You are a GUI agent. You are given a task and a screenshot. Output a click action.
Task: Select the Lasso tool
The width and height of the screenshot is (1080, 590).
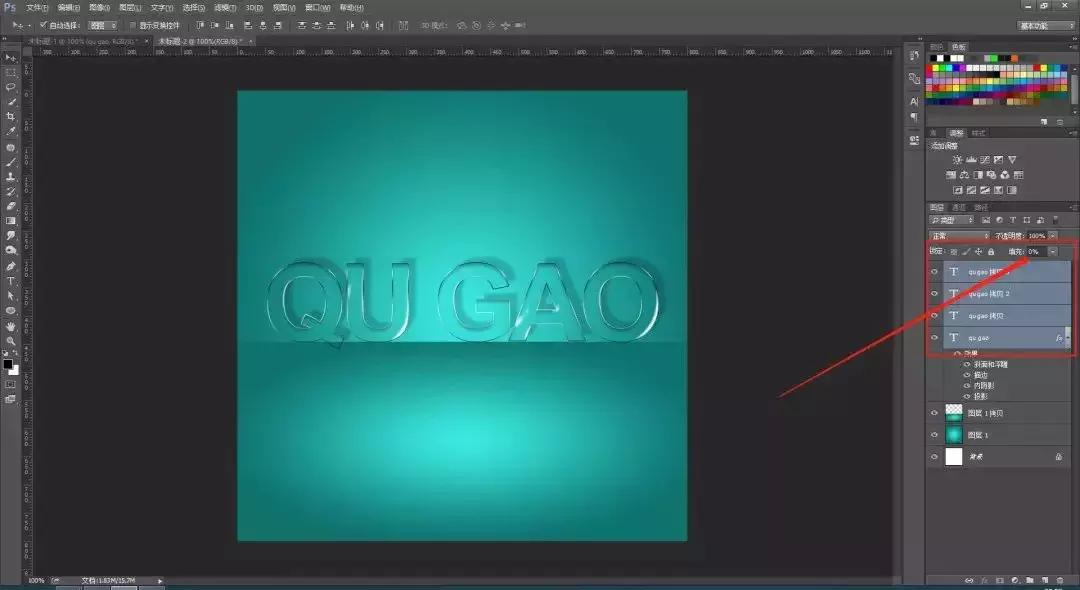tap(10, 87)
